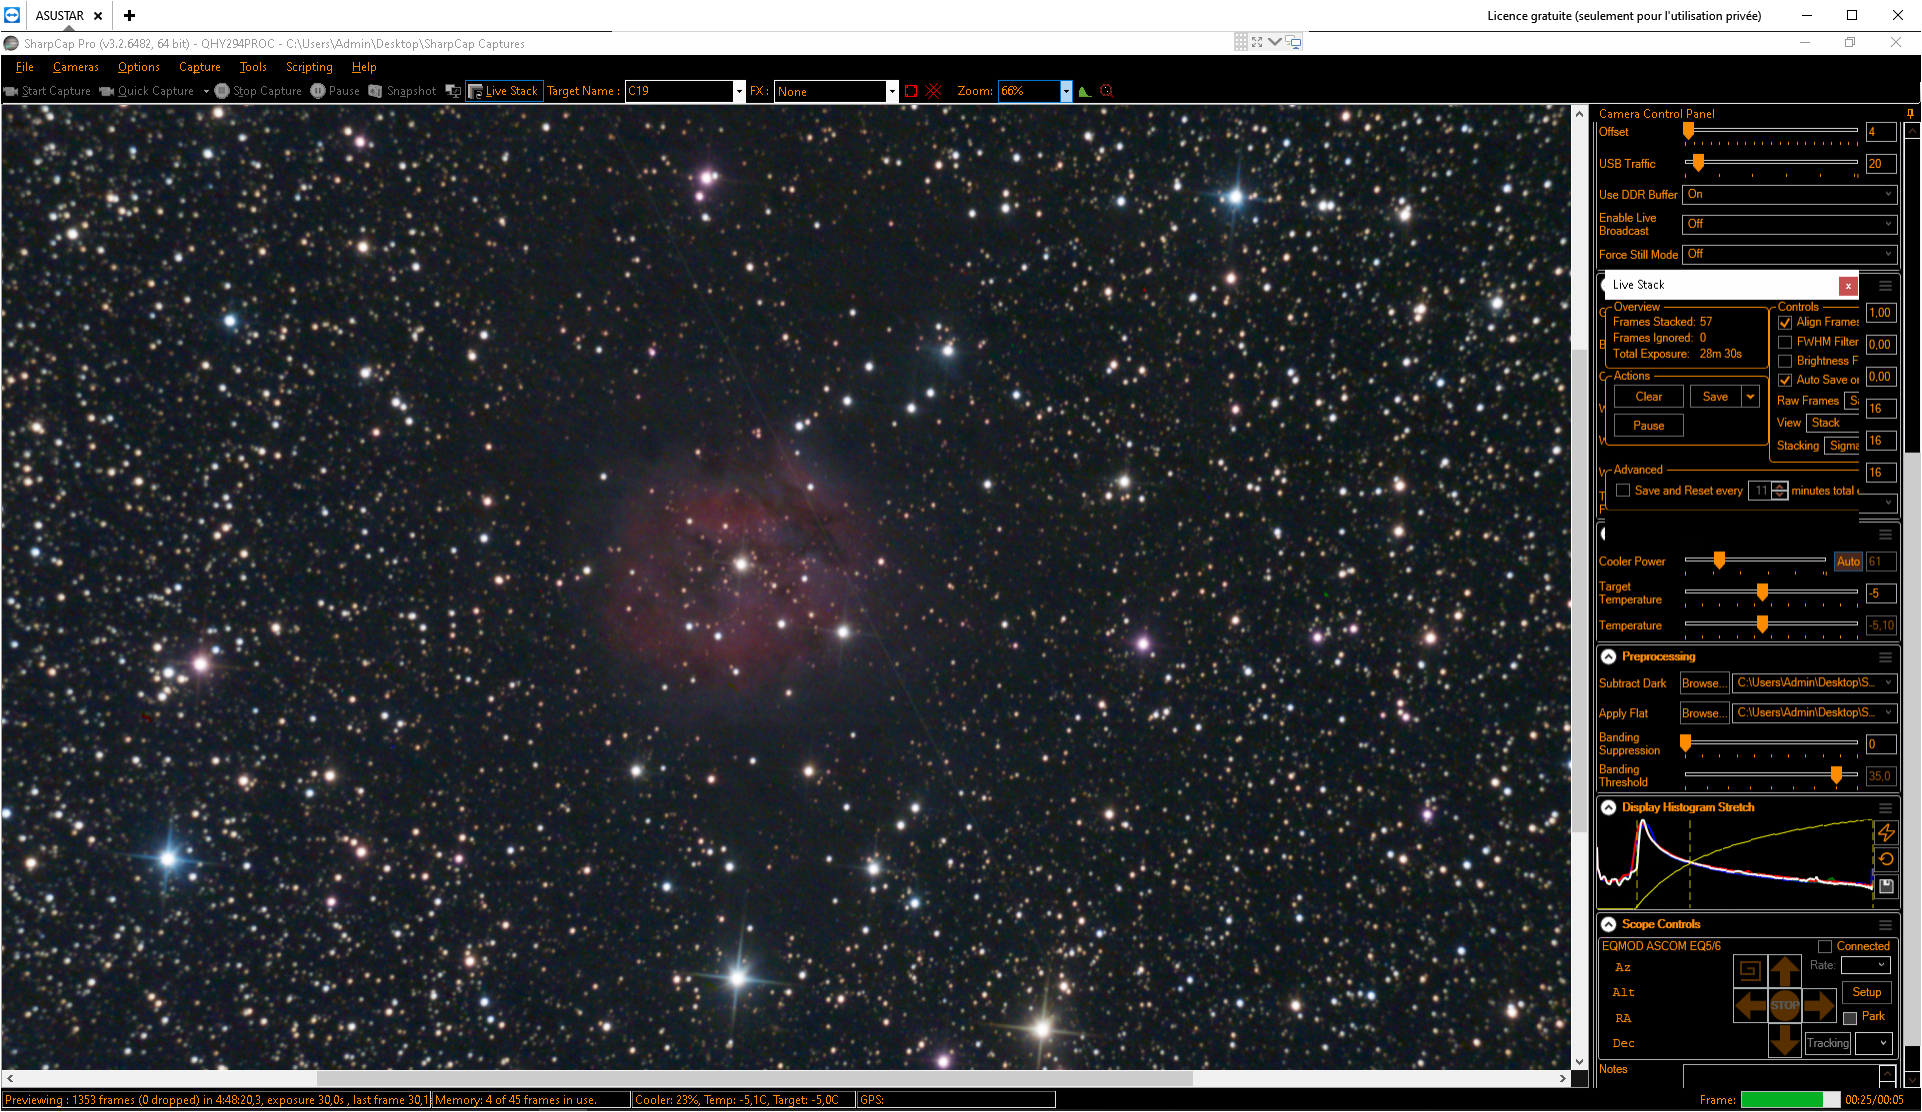1922x1112 pixels.
Task: Click the Setup button in Scope Controls
Action: (x=1866, y=992)
